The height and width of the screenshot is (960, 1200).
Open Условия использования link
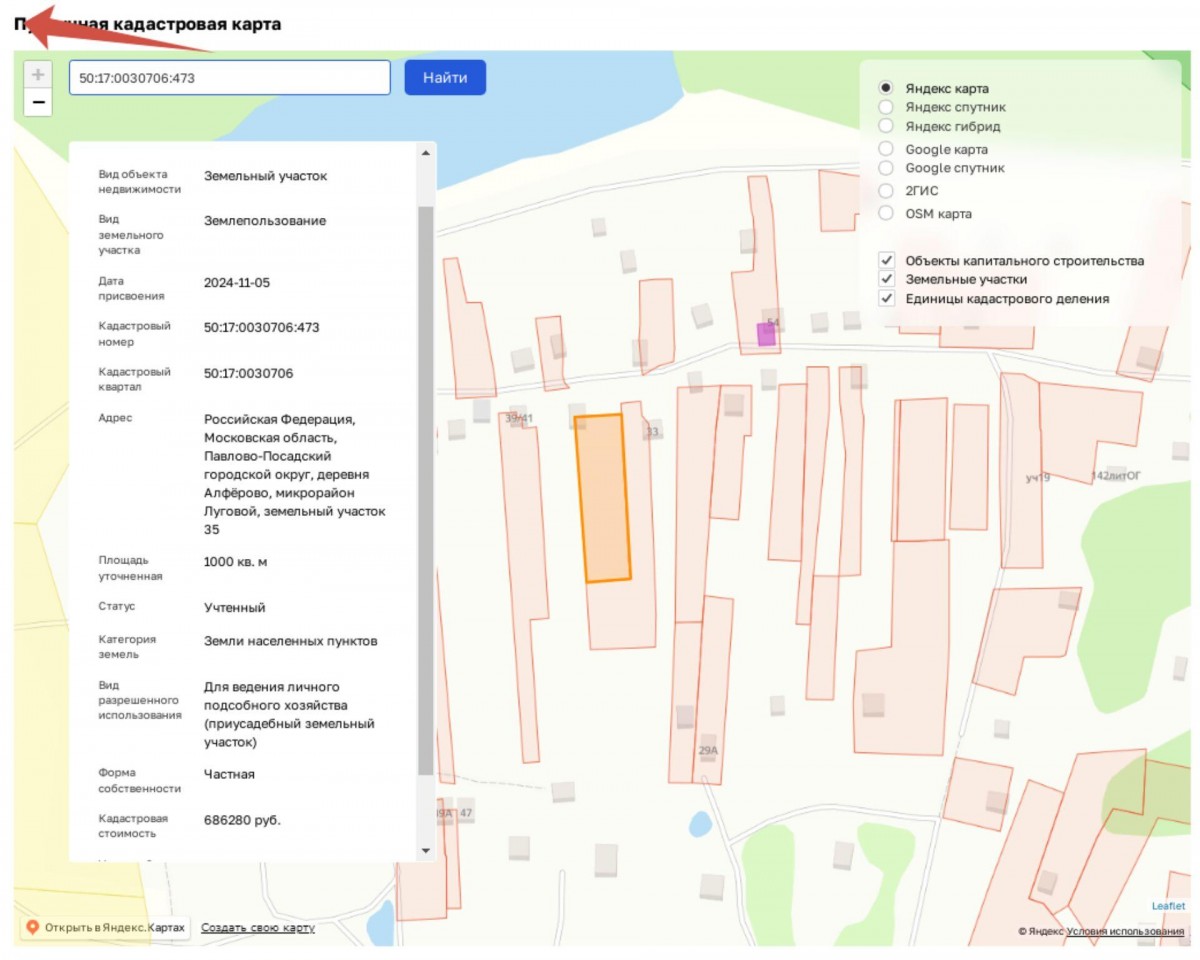click(1125, 931)
